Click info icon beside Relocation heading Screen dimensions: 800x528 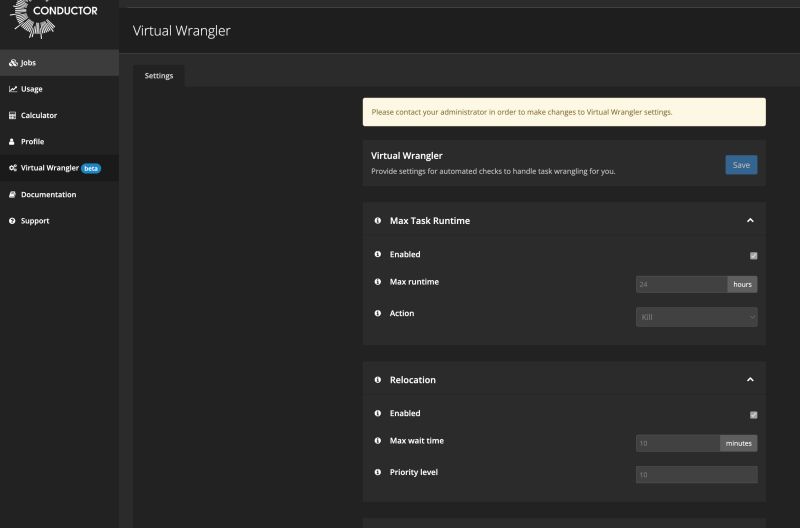[378, 380]
